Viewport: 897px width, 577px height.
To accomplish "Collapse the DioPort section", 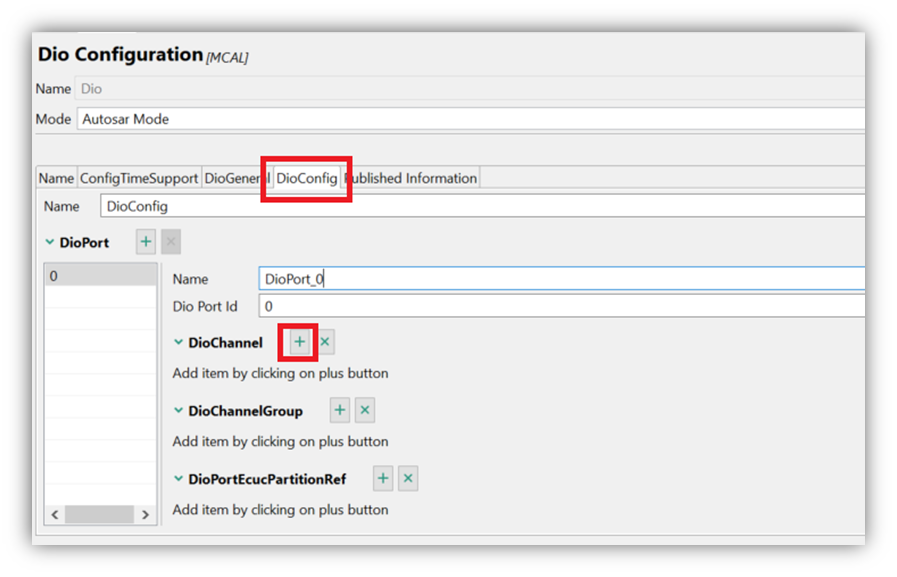I will 50,242.
